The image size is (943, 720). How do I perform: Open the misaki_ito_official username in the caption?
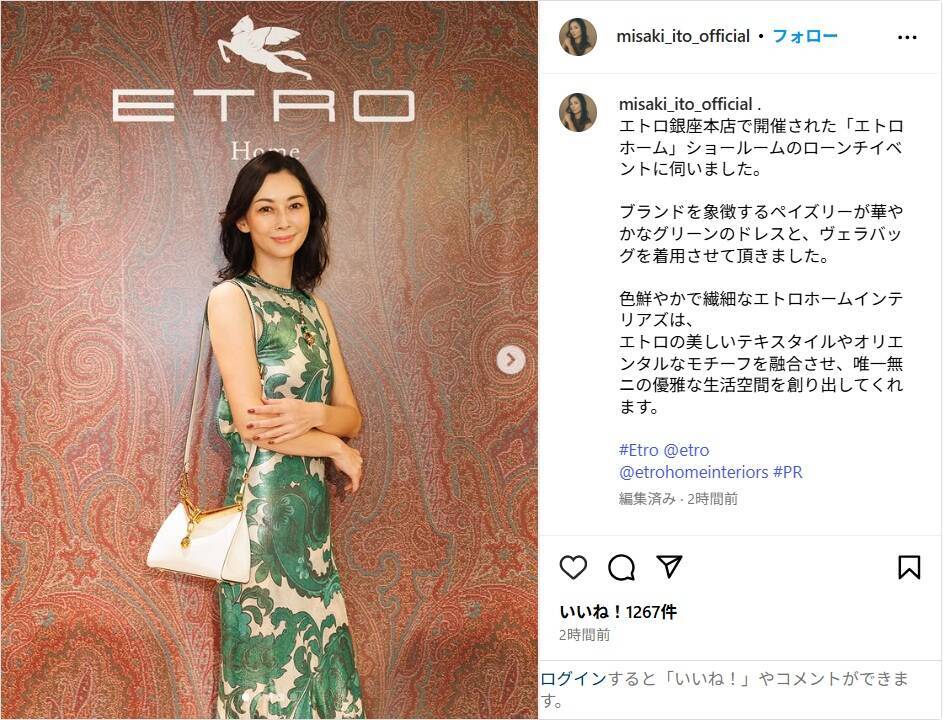click(x=686, y=104)
